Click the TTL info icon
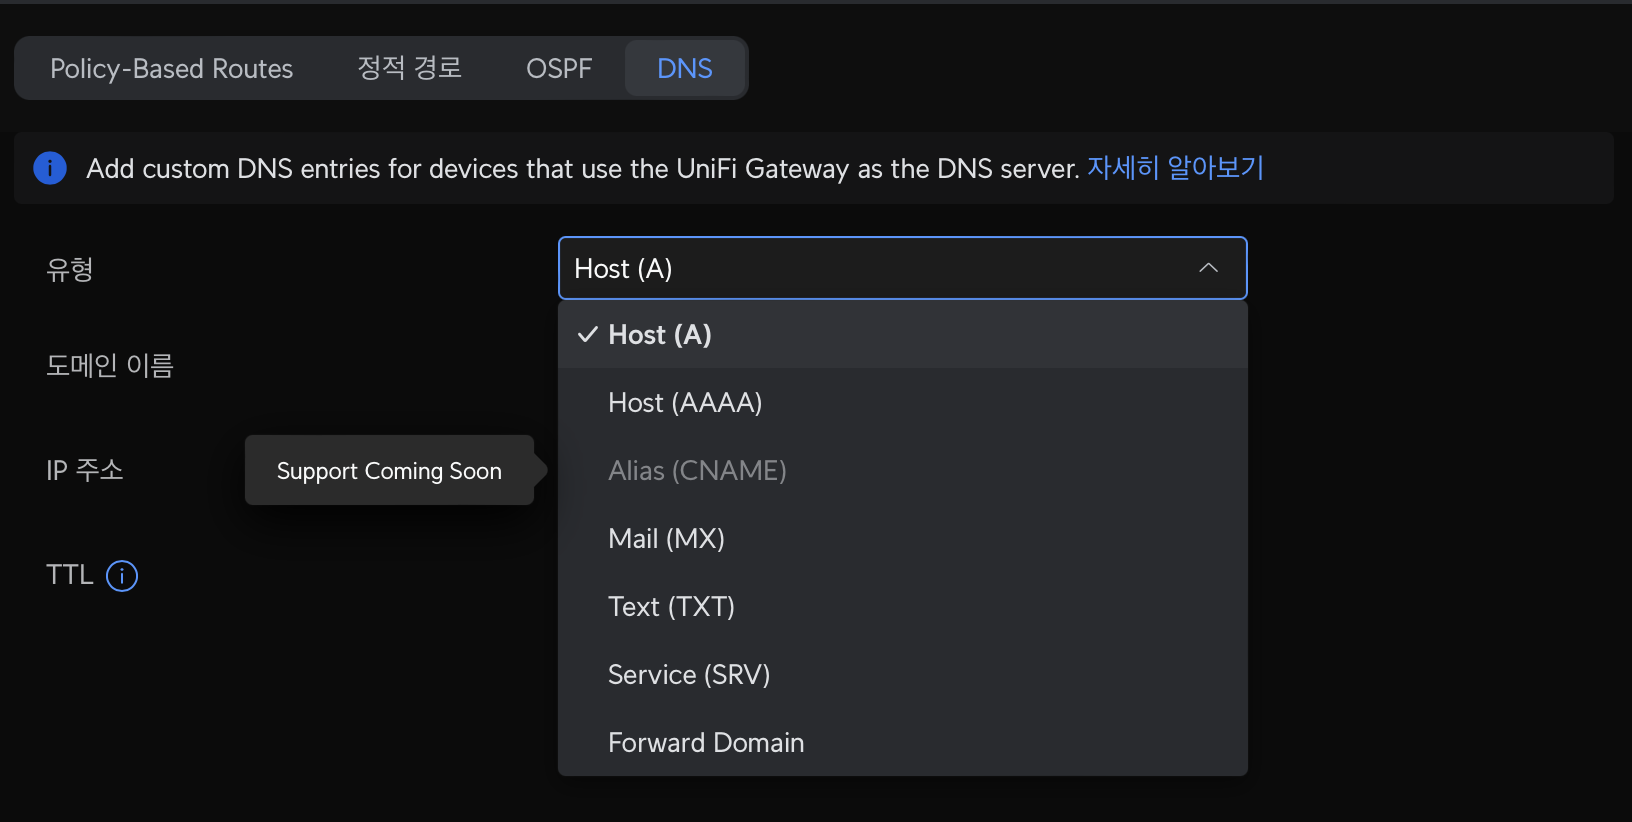 click(122, 576)
